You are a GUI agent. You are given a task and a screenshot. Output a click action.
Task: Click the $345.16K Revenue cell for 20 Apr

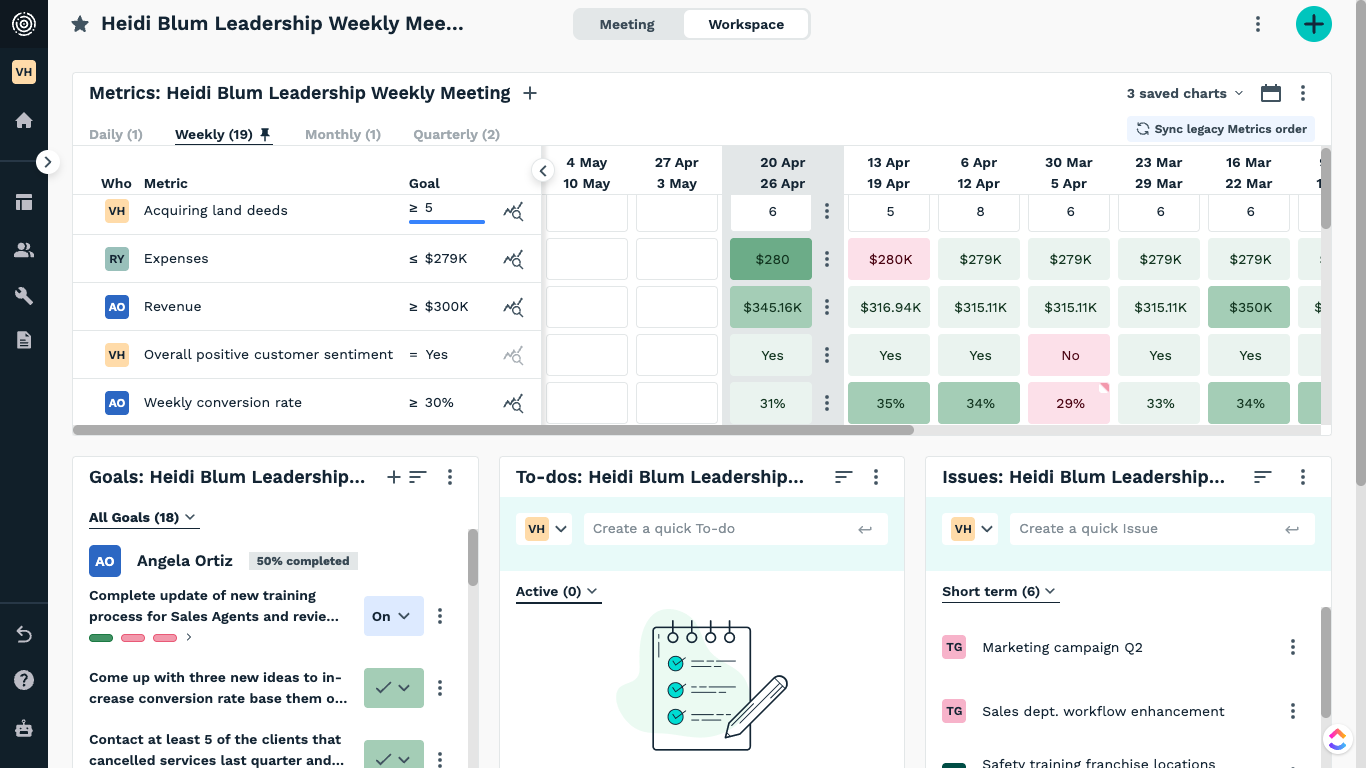(772, 307)
